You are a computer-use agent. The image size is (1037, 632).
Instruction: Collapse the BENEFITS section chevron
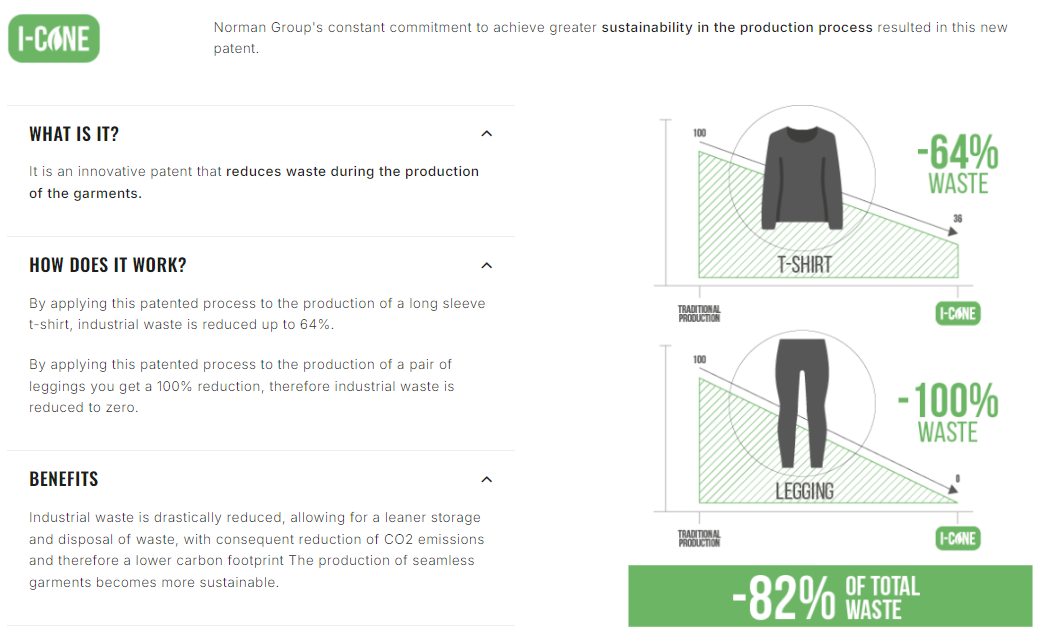point(487,479)
